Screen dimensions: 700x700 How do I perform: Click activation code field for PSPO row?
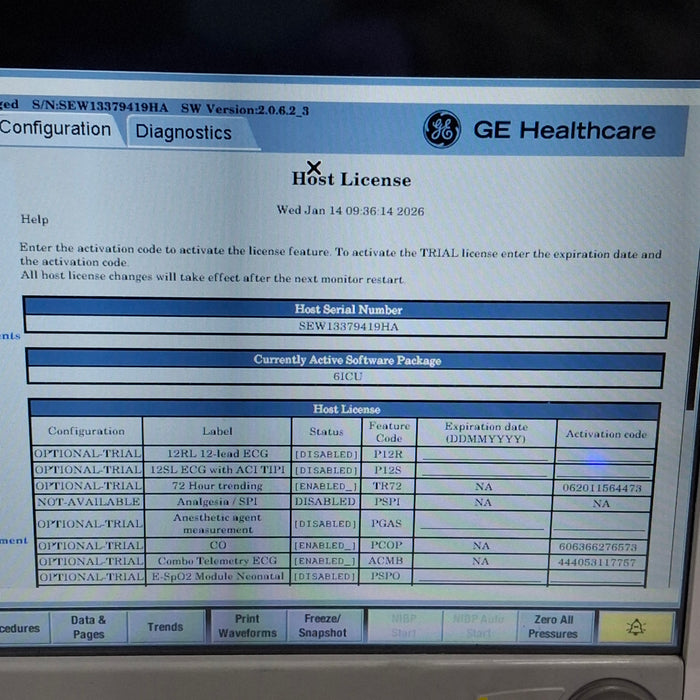coord(596,577)
